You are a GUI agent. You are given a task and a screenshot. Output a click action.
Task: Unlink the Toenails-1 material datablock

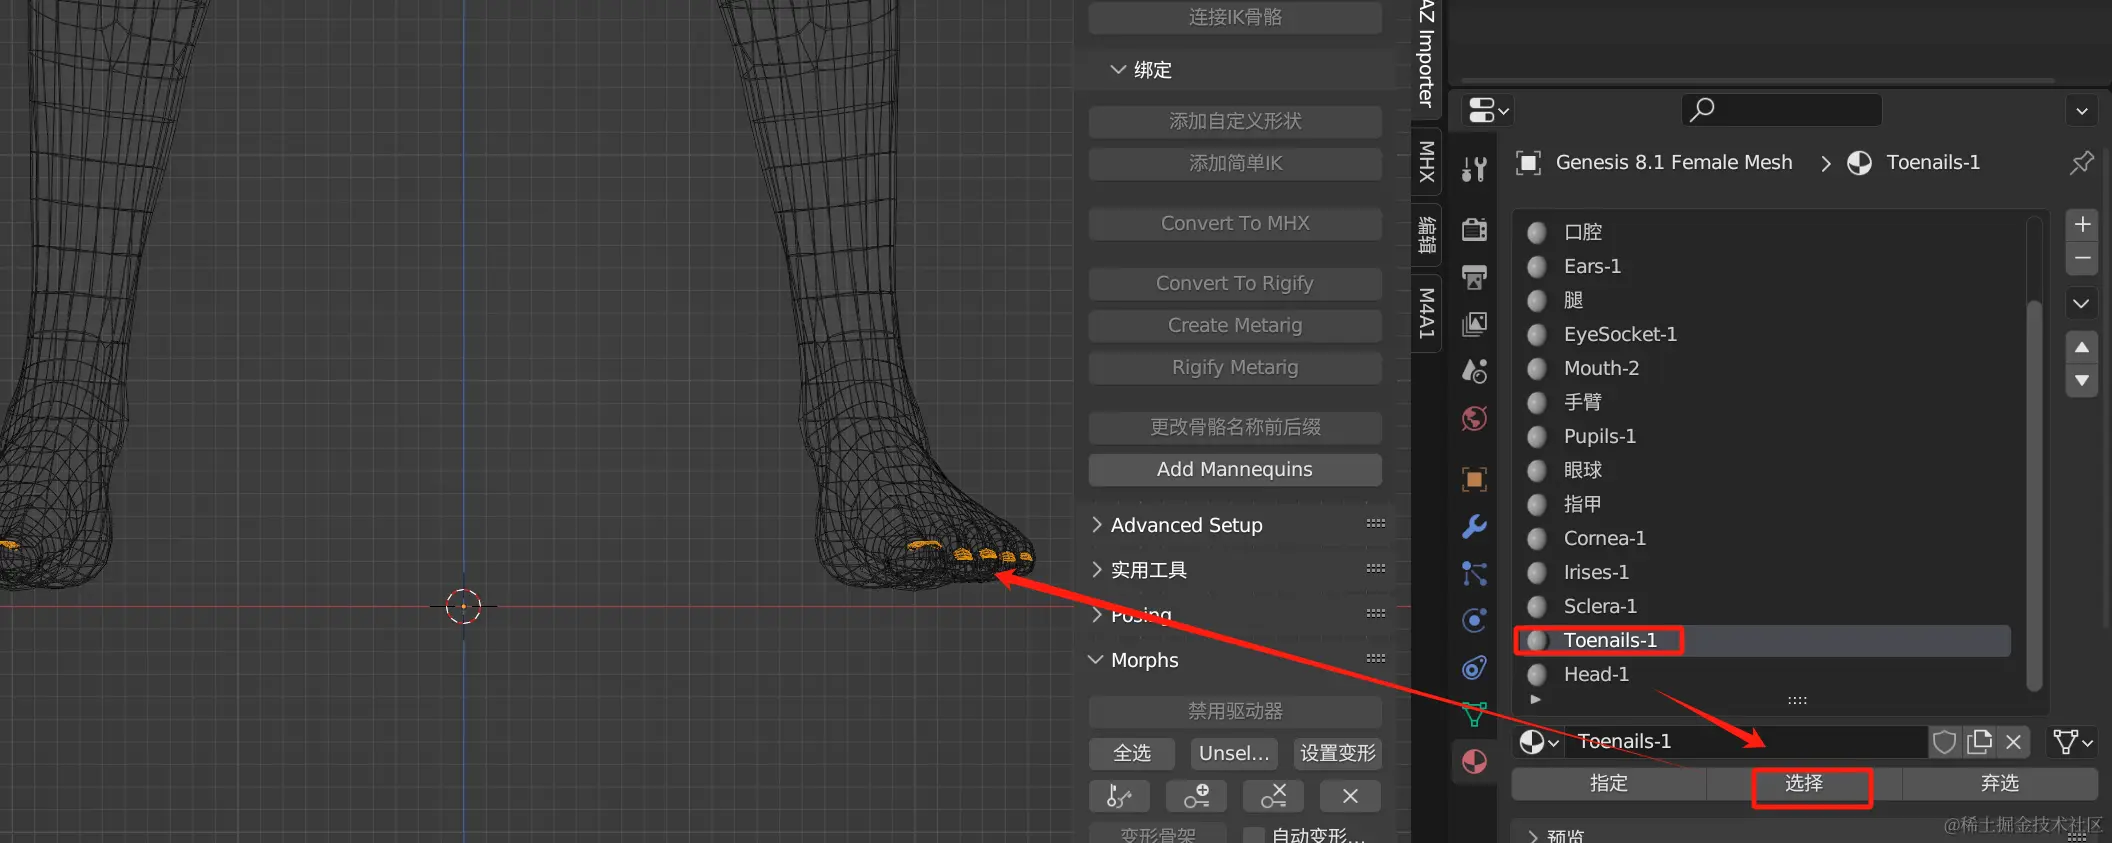[2014, 742]
